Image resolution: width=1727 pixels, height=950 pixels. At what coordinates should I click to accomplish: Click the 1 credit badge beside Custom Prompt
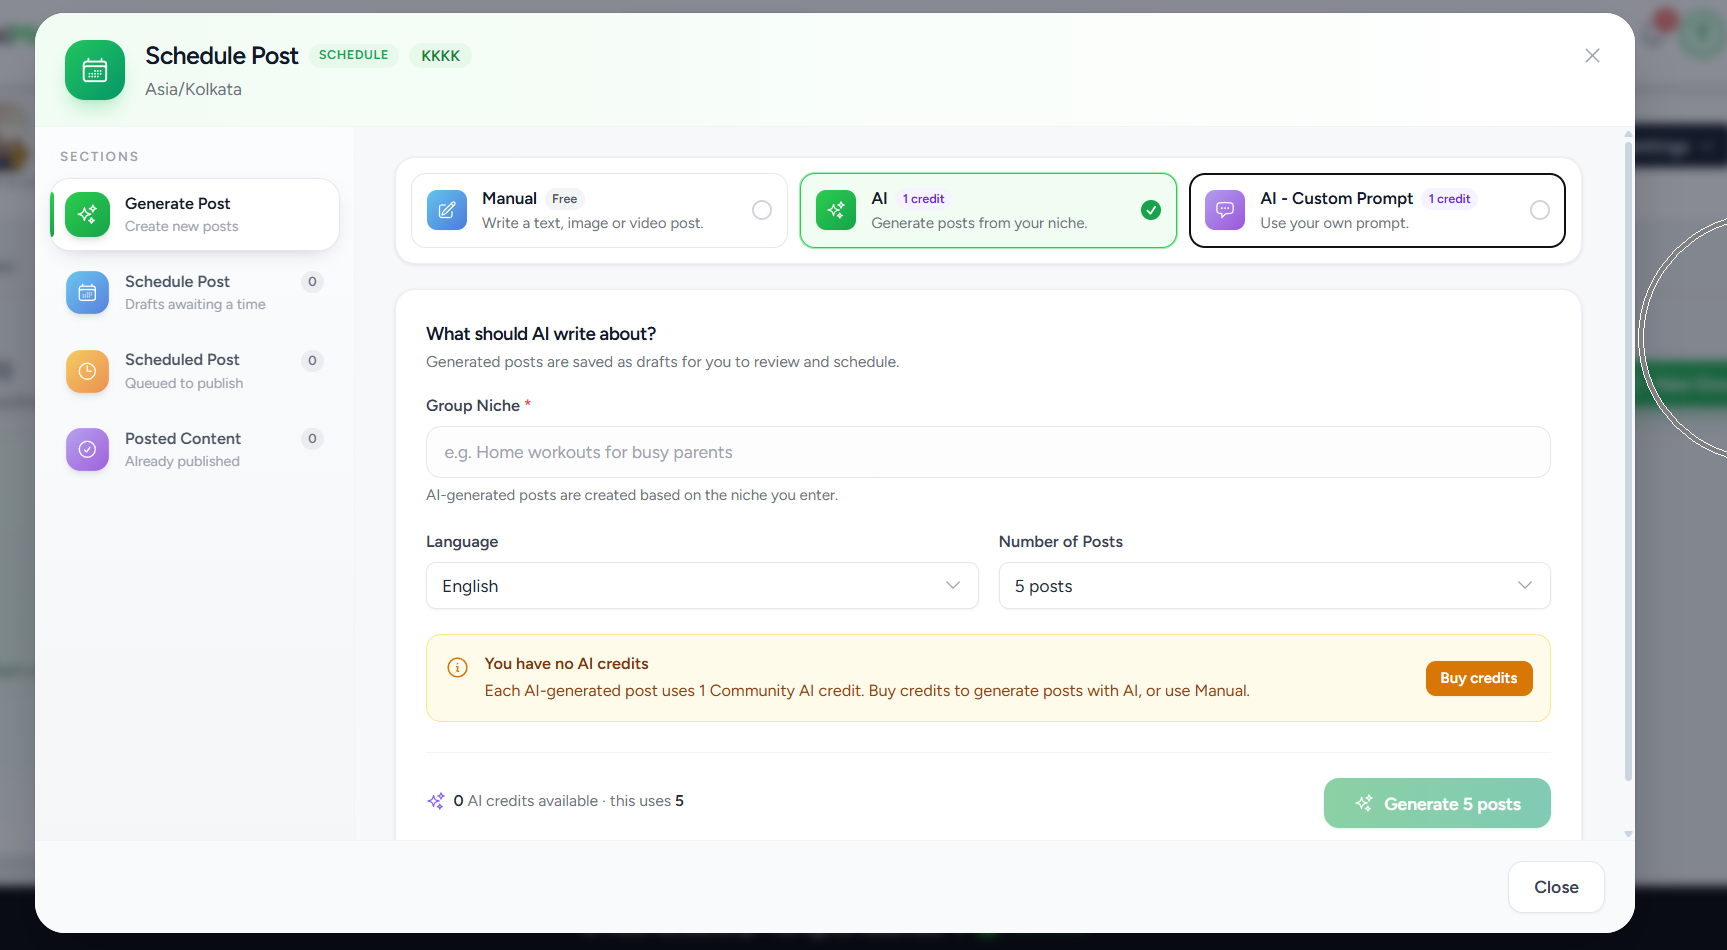(1449, 199)
